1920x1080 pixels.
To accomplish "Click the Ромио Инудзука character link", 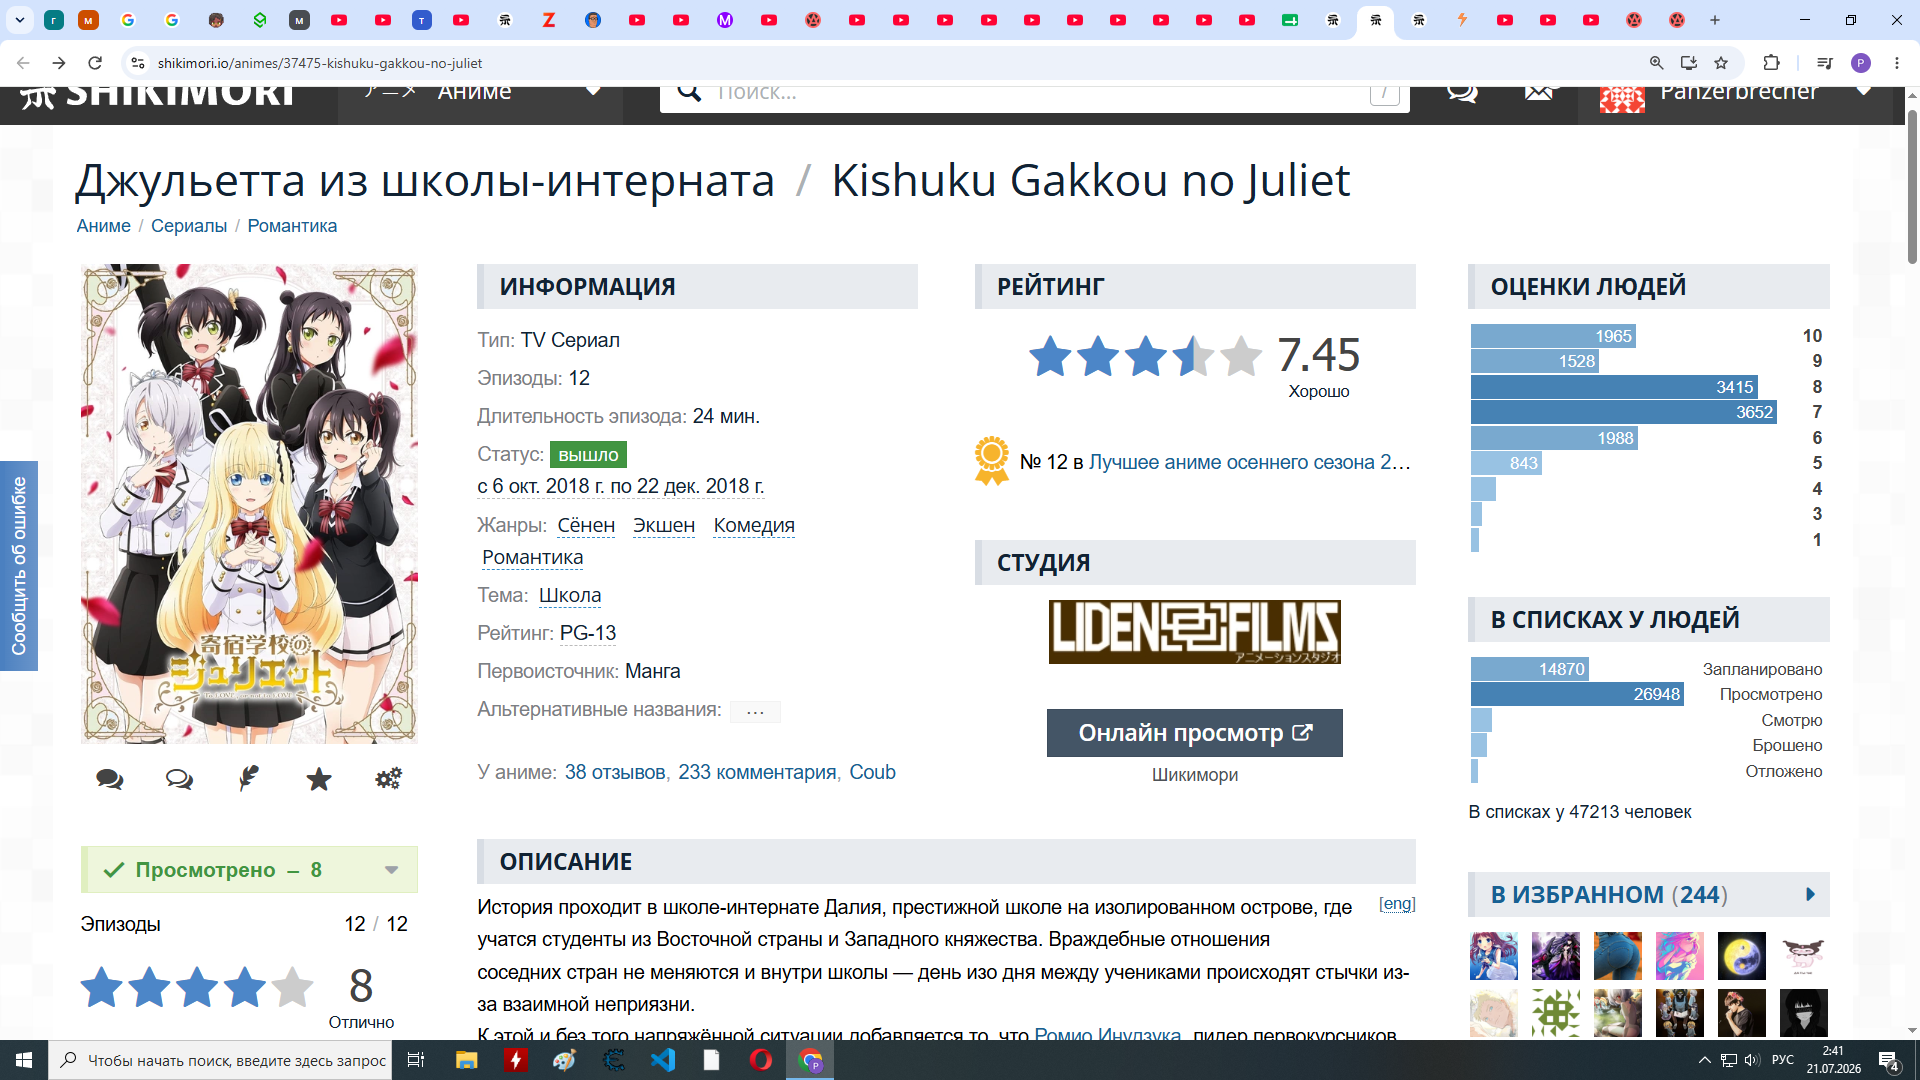I will point(1108,1034).
